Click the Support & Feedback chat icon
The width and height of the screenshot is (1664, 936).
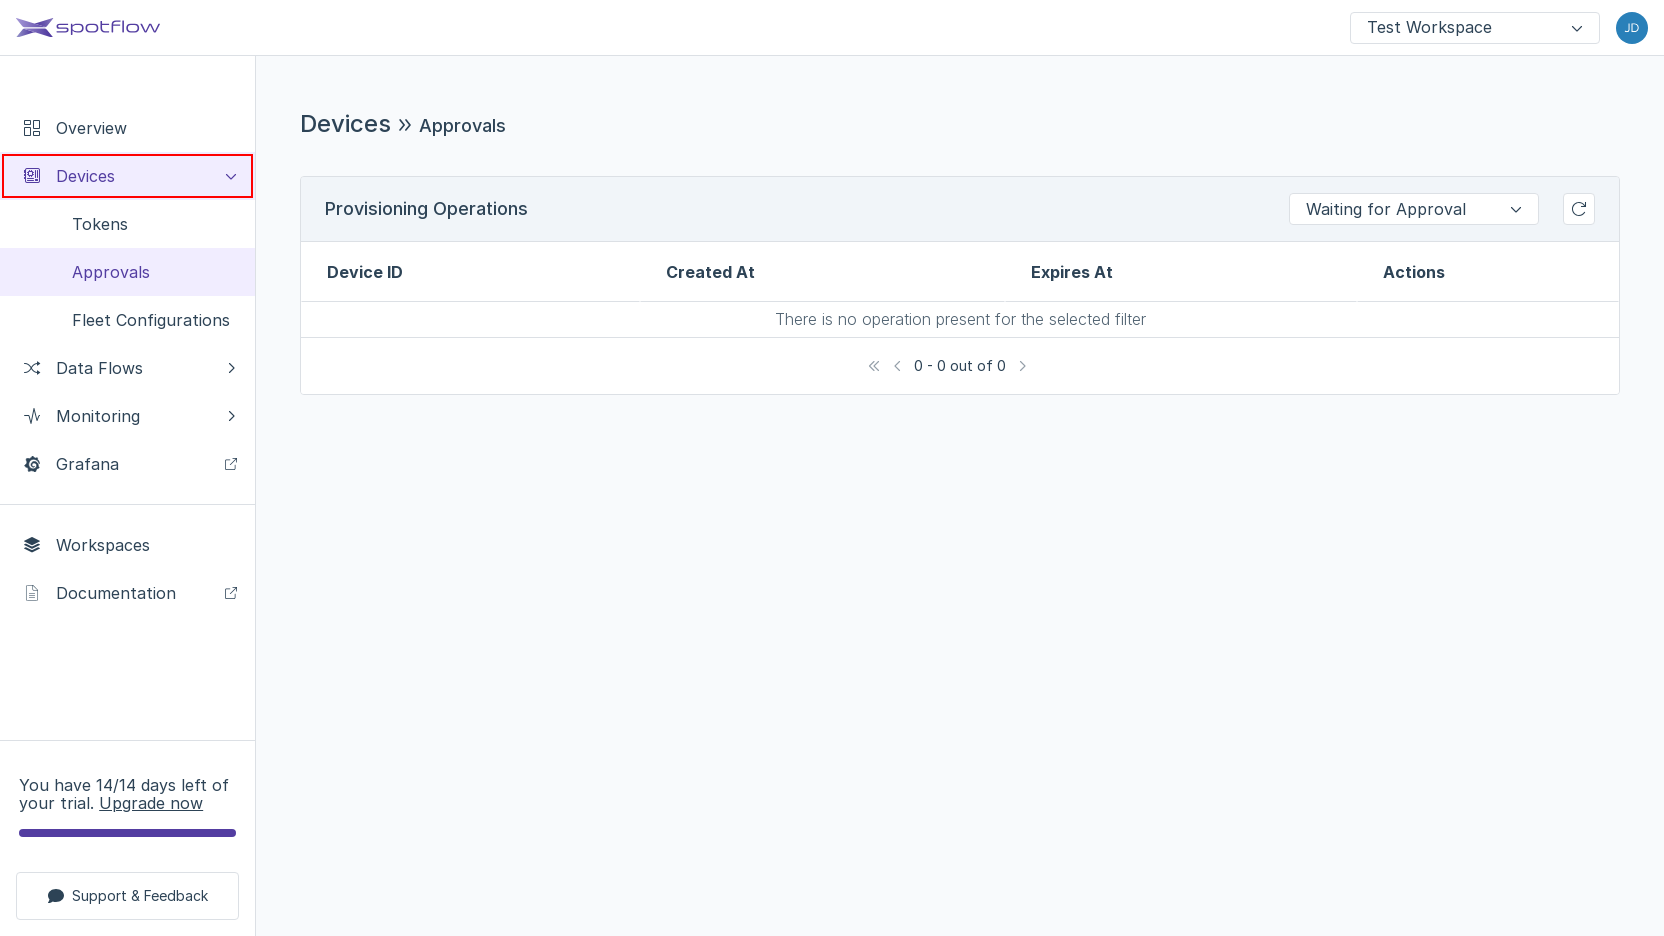point(56,896)
